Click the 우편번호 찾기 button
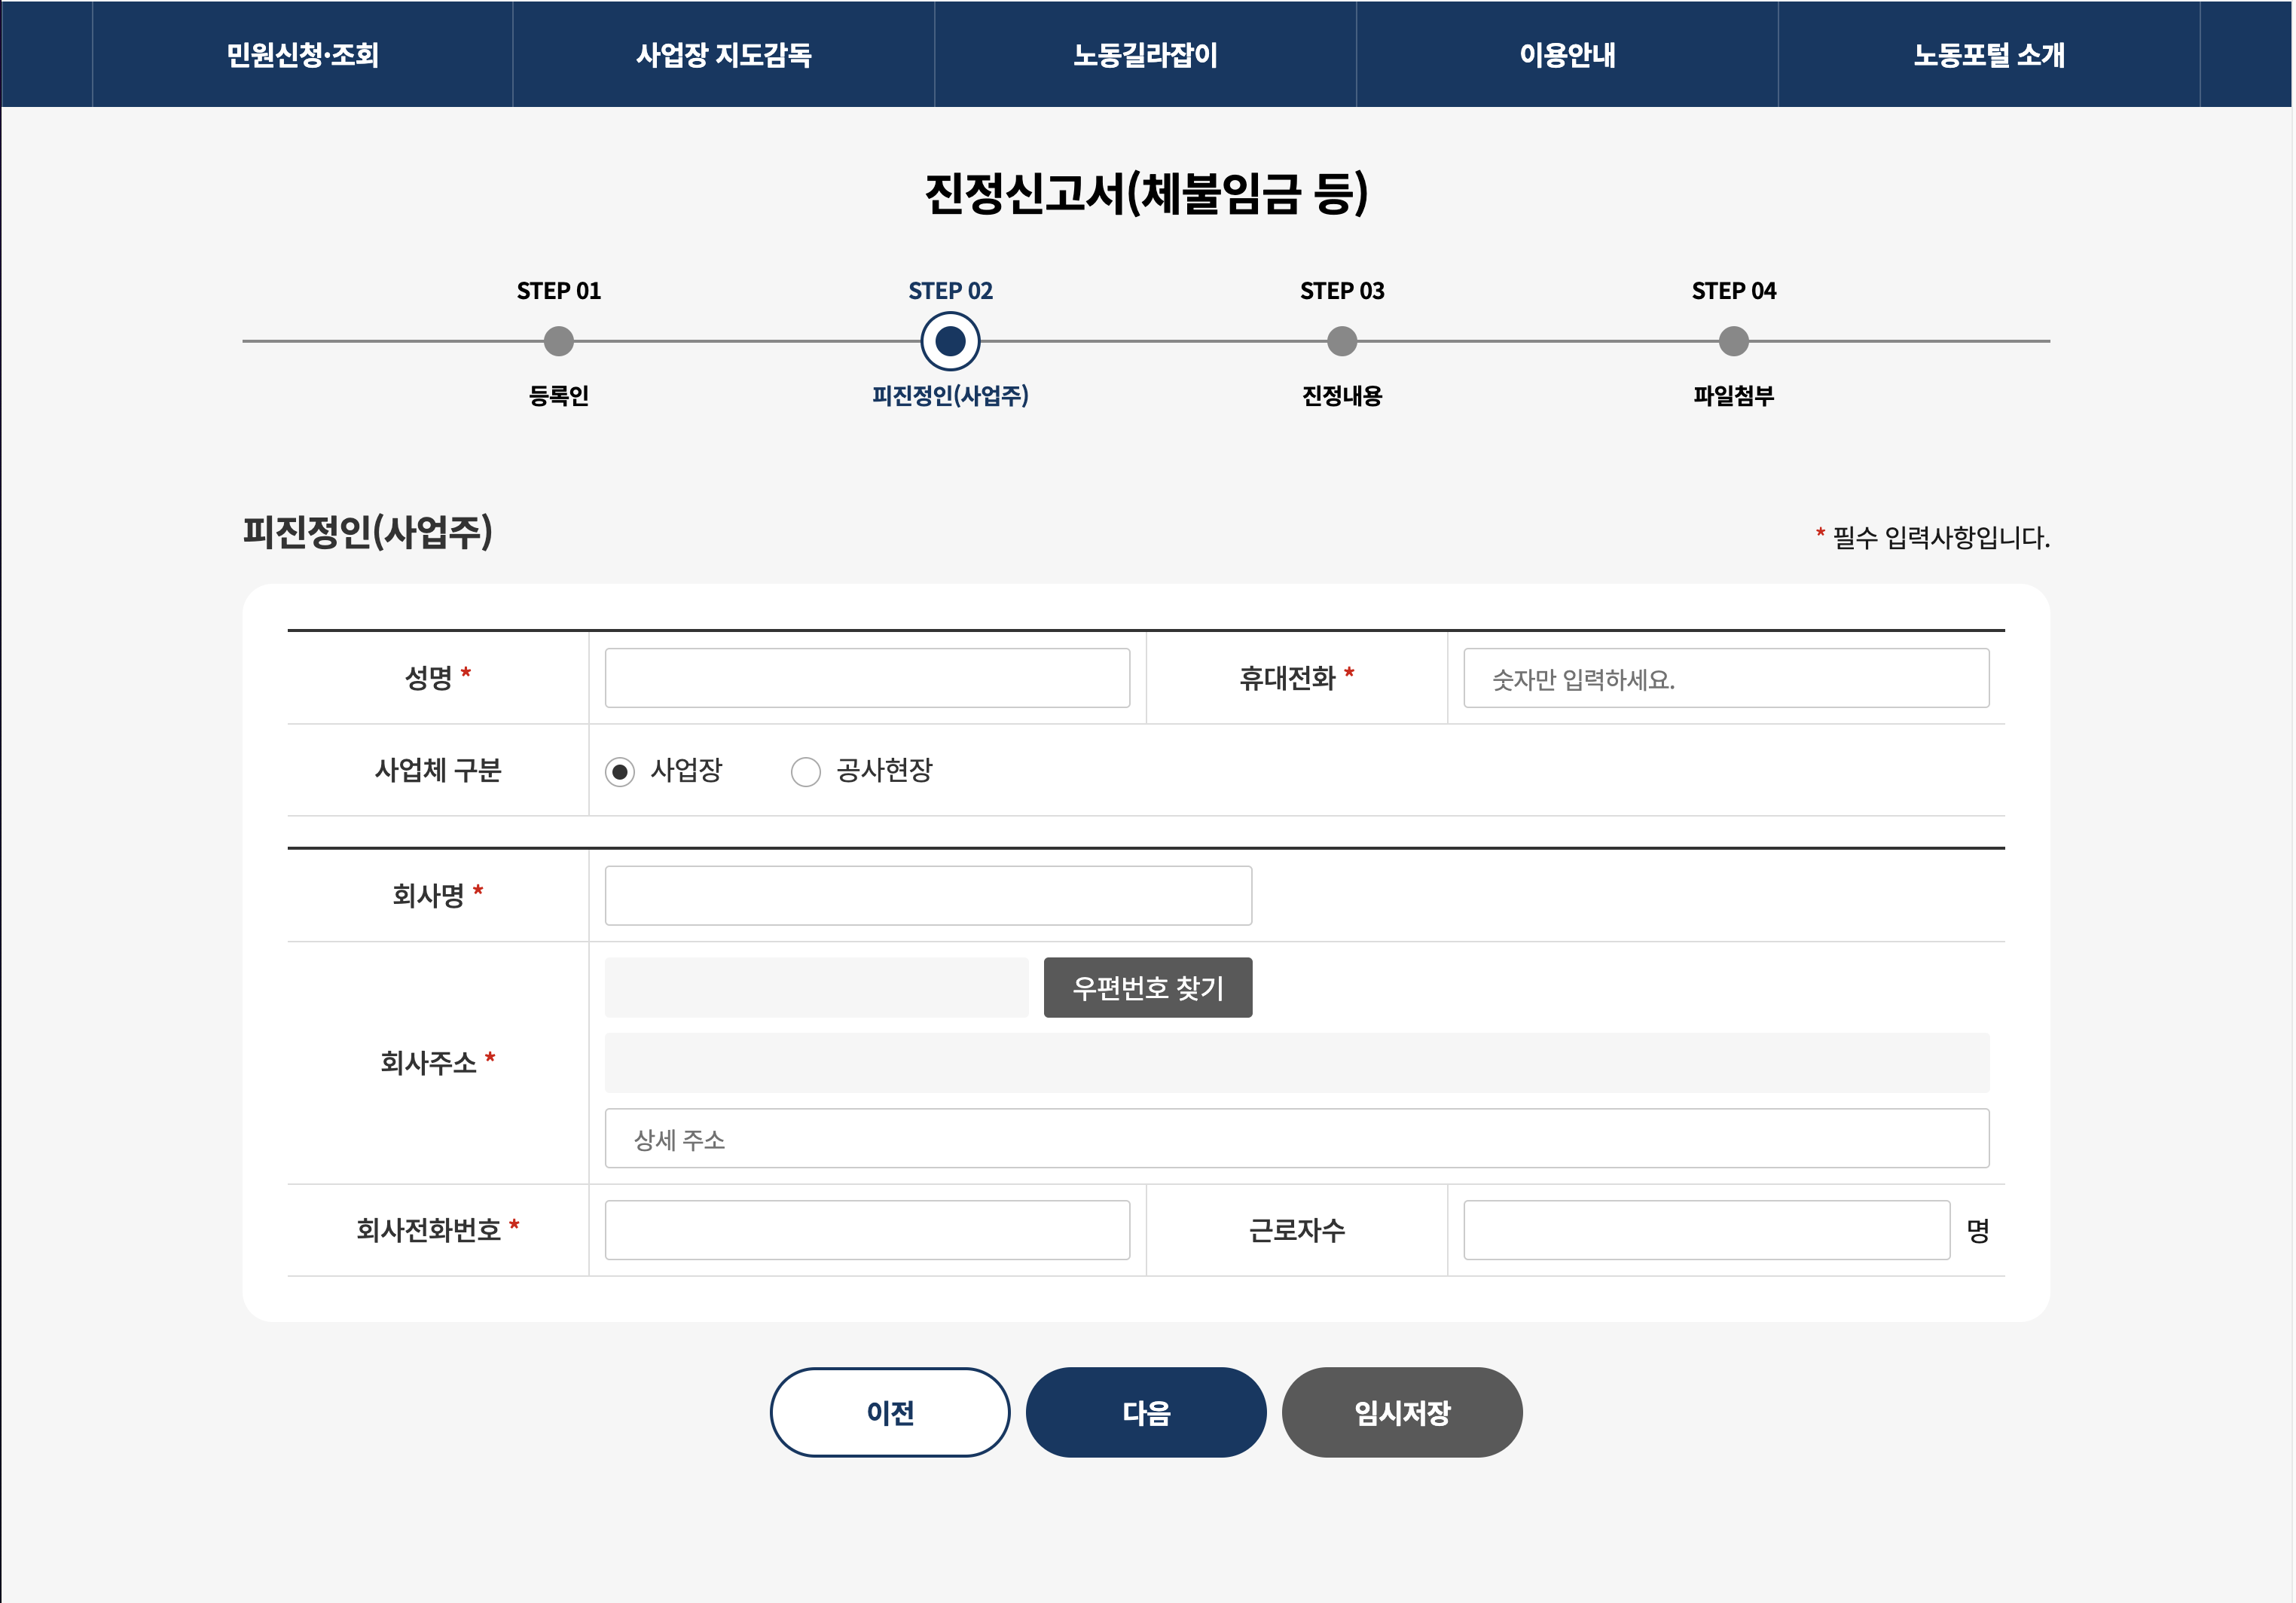 tap(1150, 989)
